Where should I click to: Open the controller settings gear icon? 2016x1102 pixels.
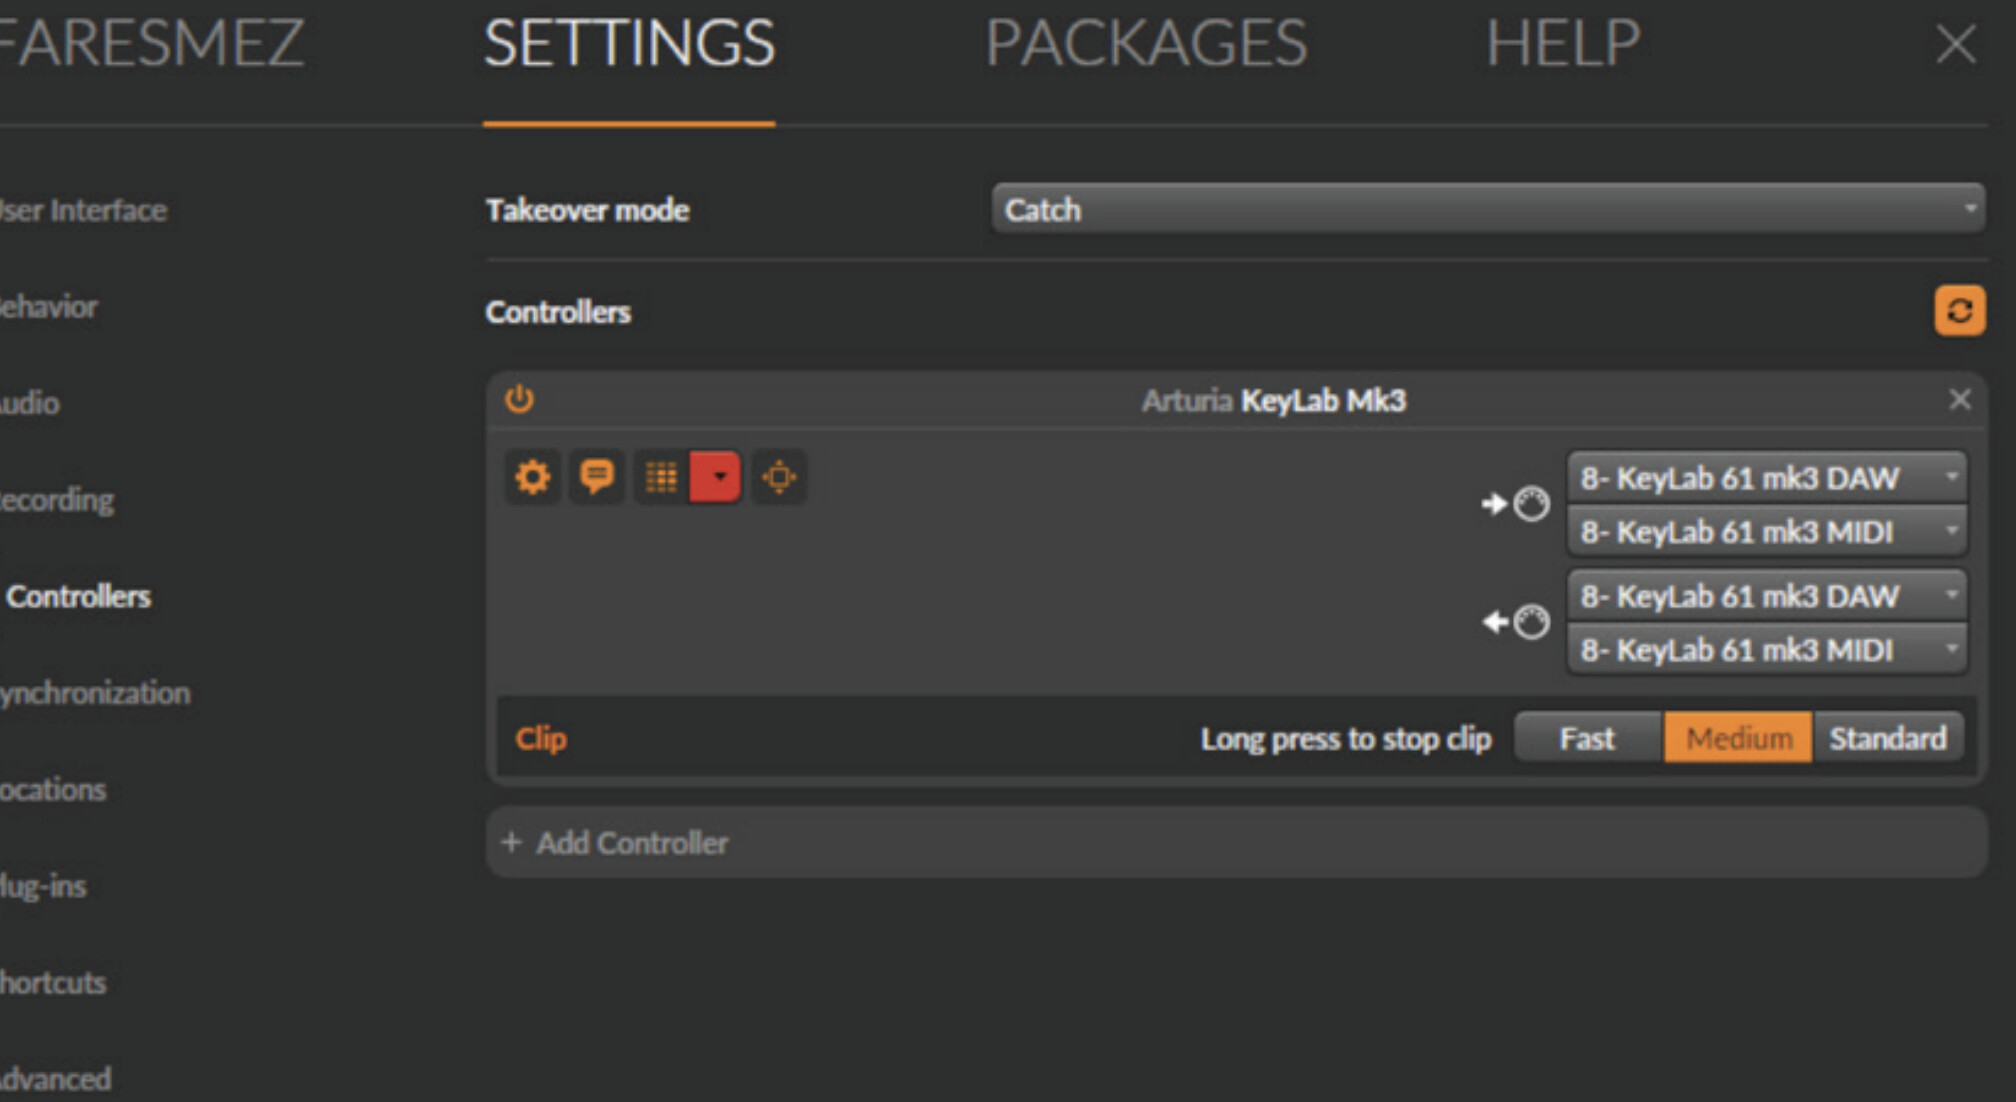click(x=532, y=477)
